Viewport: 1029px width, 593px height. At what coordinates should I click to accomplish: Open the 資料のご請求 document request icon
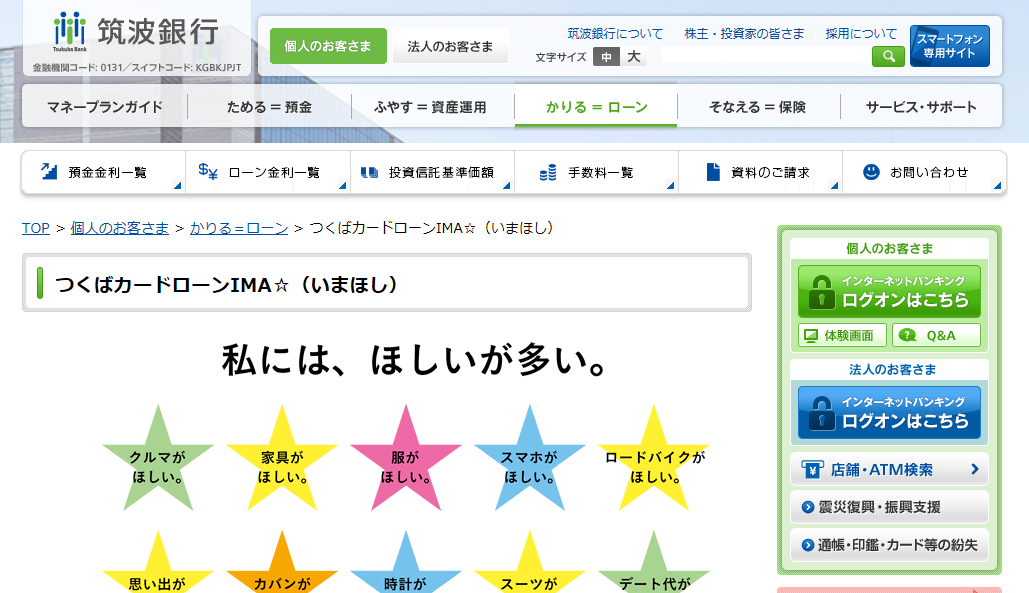pyautogui.click(x=760, y=171)
